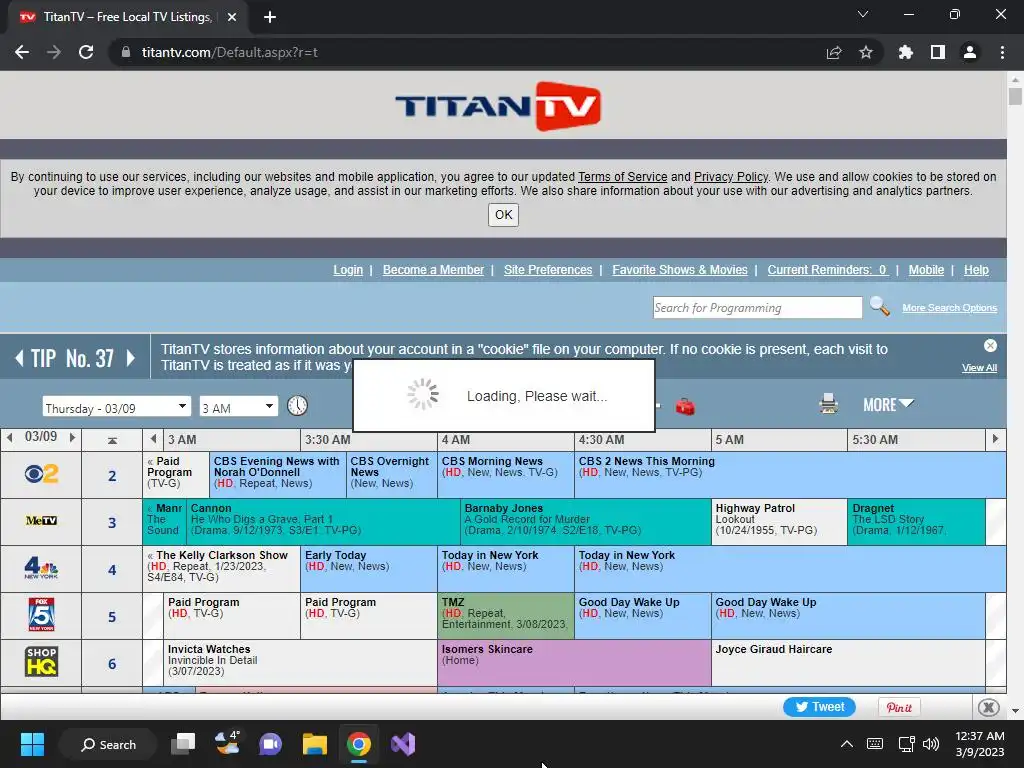Viewport: 1024px width, 768px height.
Task: Click the search magnifying glass icon
Action: tap(879, 306)
